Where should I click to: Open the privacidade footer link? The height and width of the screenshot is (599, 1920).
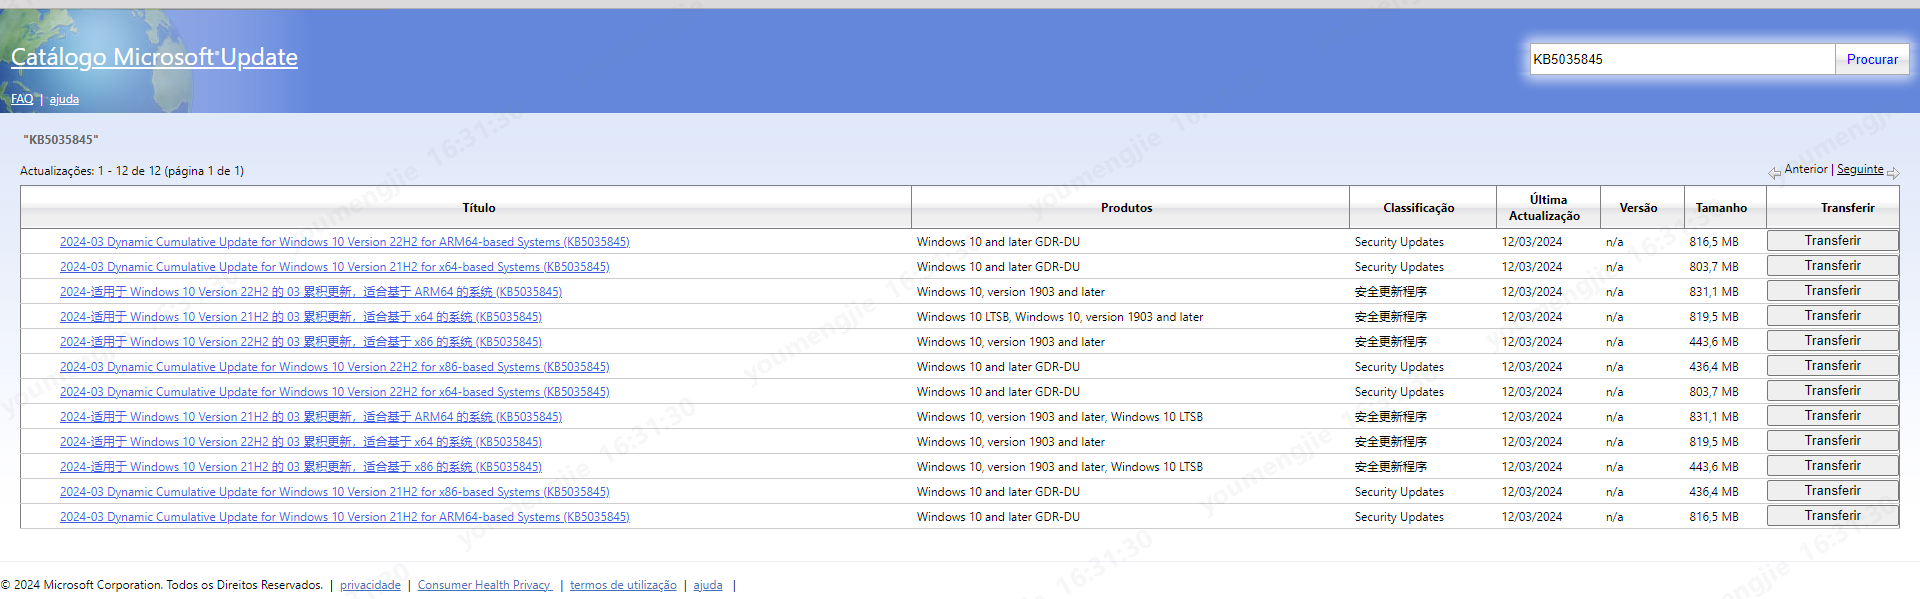(370, 586)
